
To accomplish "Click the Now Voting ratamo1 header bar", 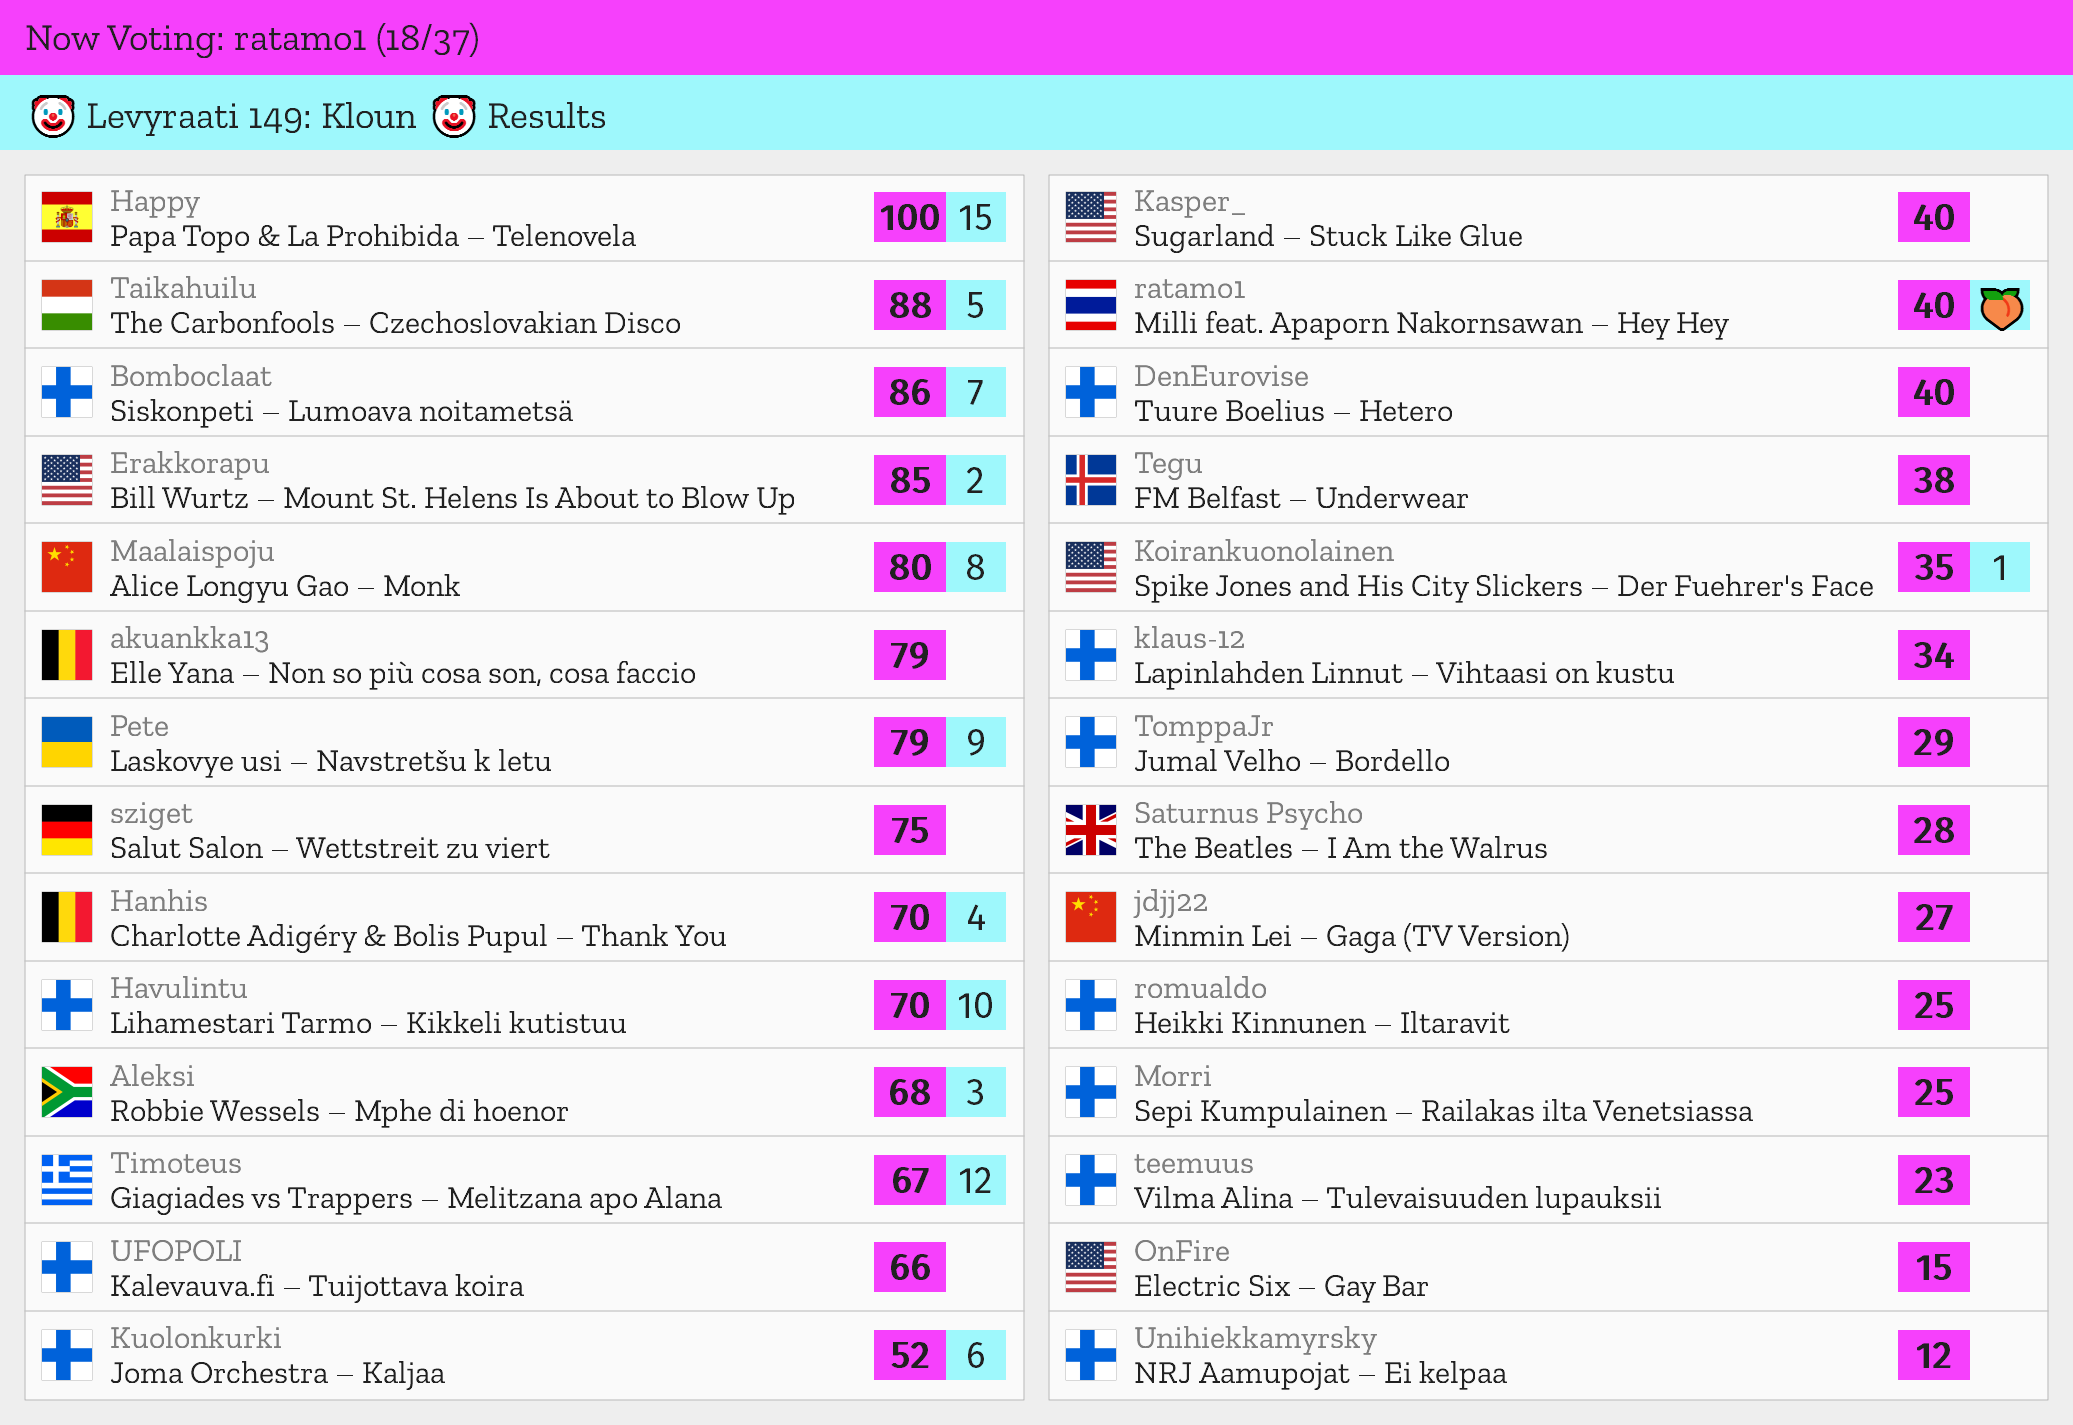I will [x=1036, y=38].
